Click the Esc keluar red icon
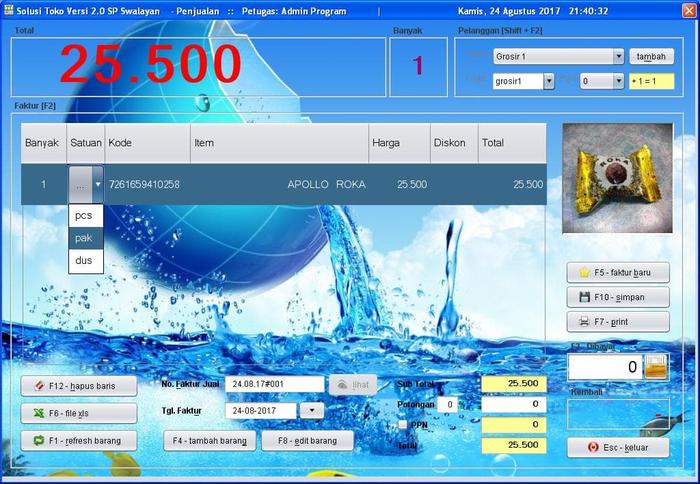This screenshot has width=700, height=484. tap(594, 447)
